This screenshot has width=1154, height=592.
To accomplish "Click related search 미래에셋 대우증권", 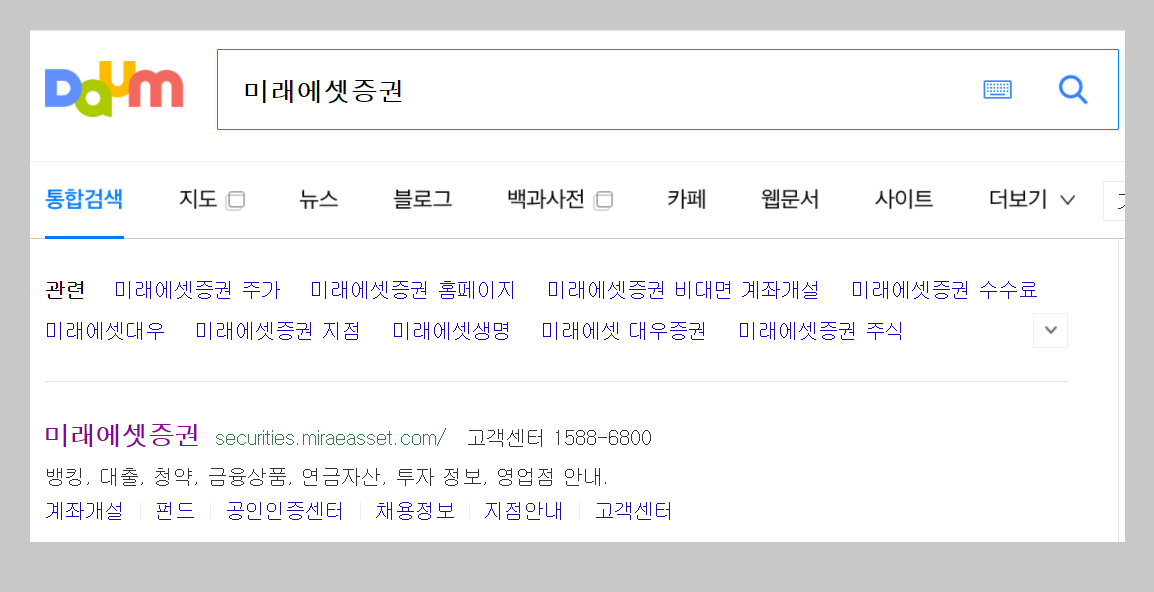I will [624, 331].
